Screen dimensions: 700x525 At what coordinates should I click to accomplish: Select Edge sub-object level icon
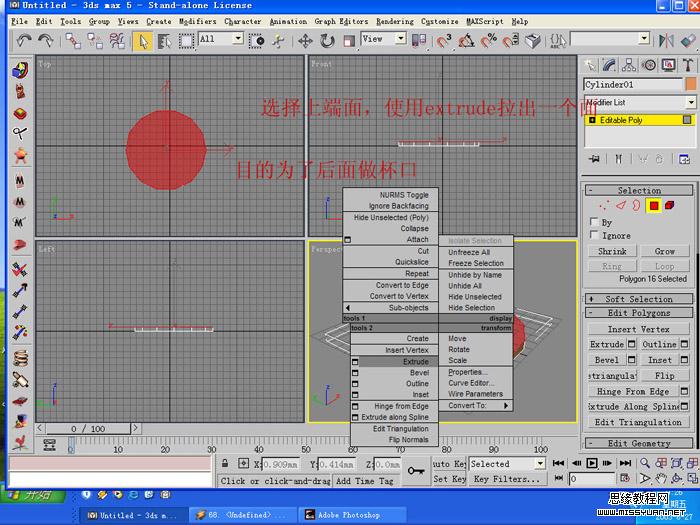click(x=621, y=205)
